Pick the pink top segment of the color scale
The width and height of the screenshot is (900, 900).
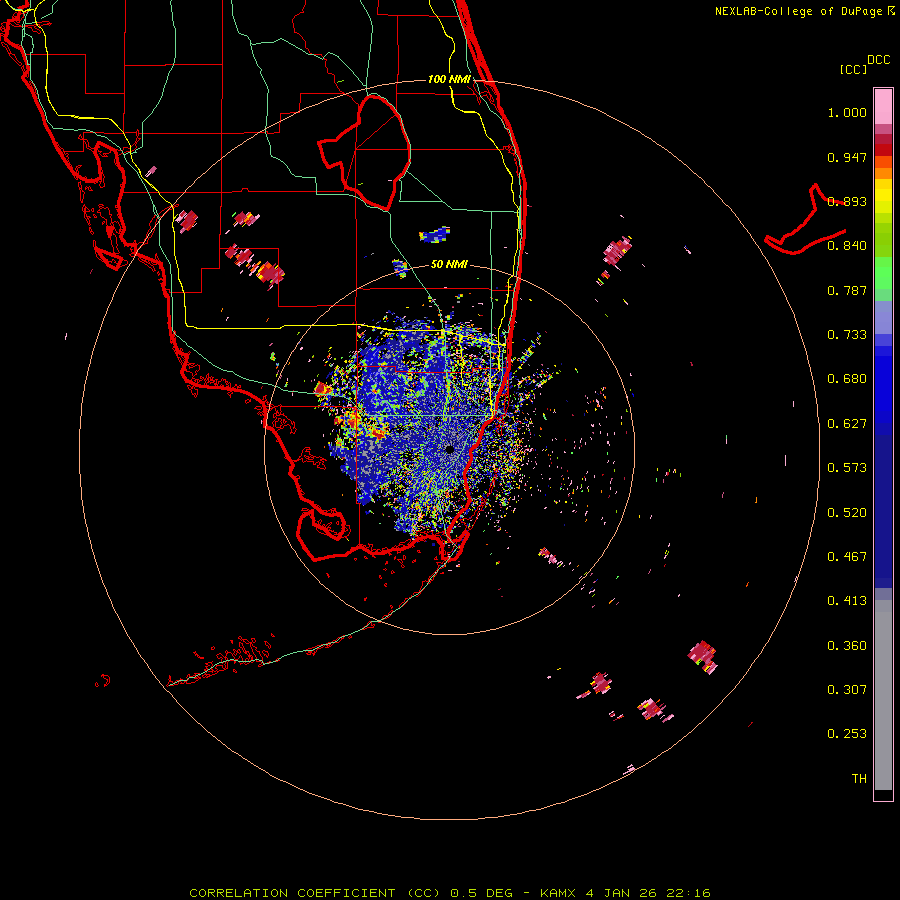tap(883, 107)
